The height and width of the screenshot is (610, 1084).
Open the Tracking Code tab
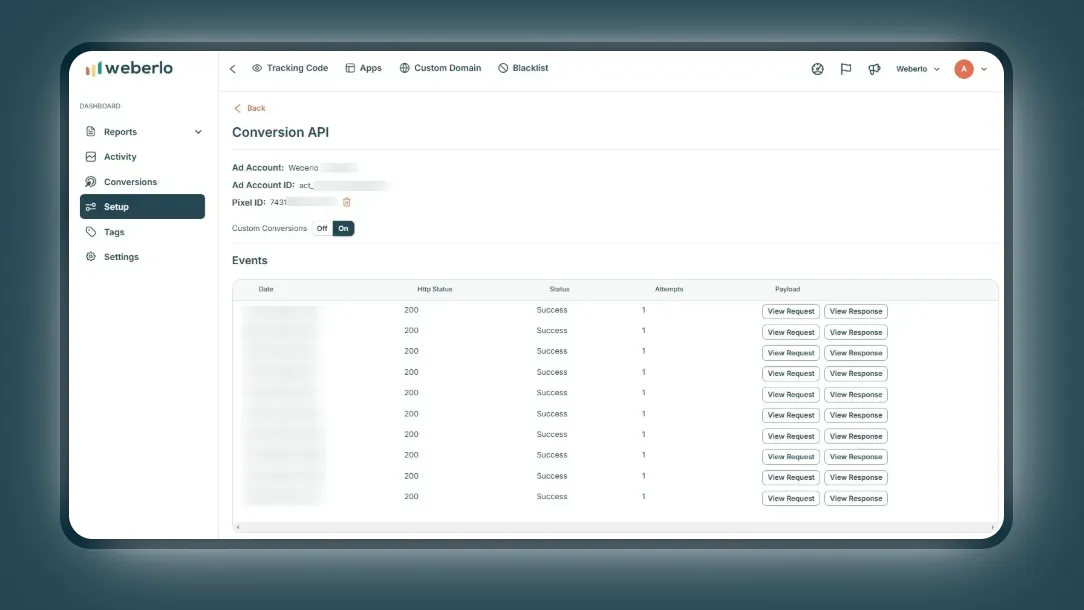(x=290, y=68)
